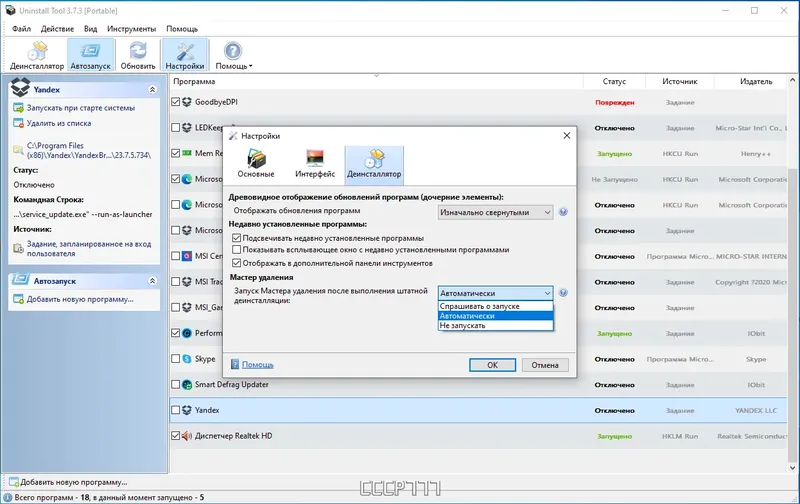Click Удалить из списка link
Screen dimensions: 800x504
click(x=59, y=123)
